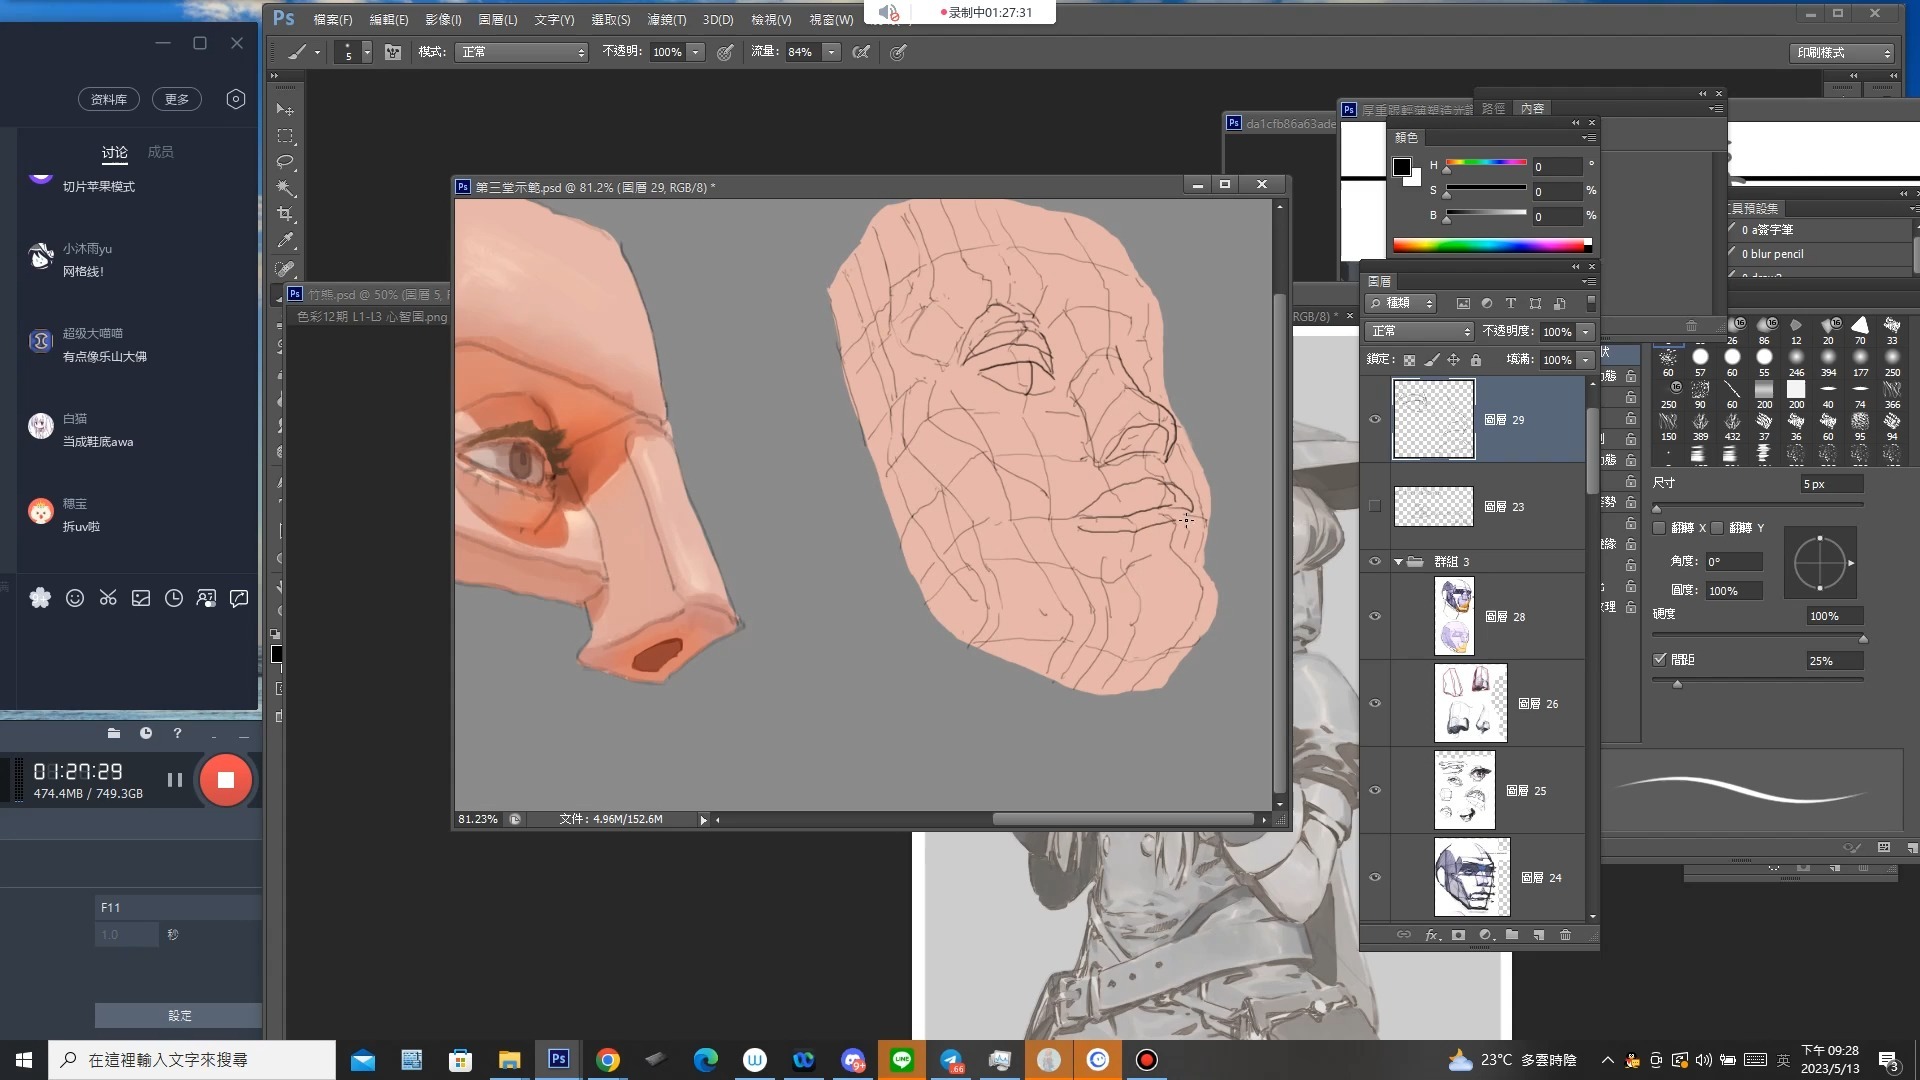
Task: Collapse the 群組 3 layer group
Action: 1398,562
